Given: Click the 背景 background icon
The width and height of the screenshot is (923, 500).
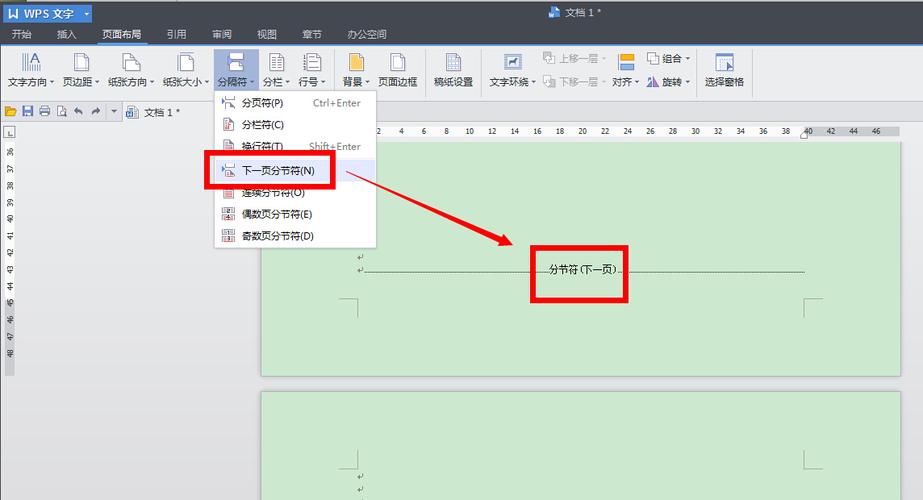Looking at the screenshot, I should coord(356,62).
